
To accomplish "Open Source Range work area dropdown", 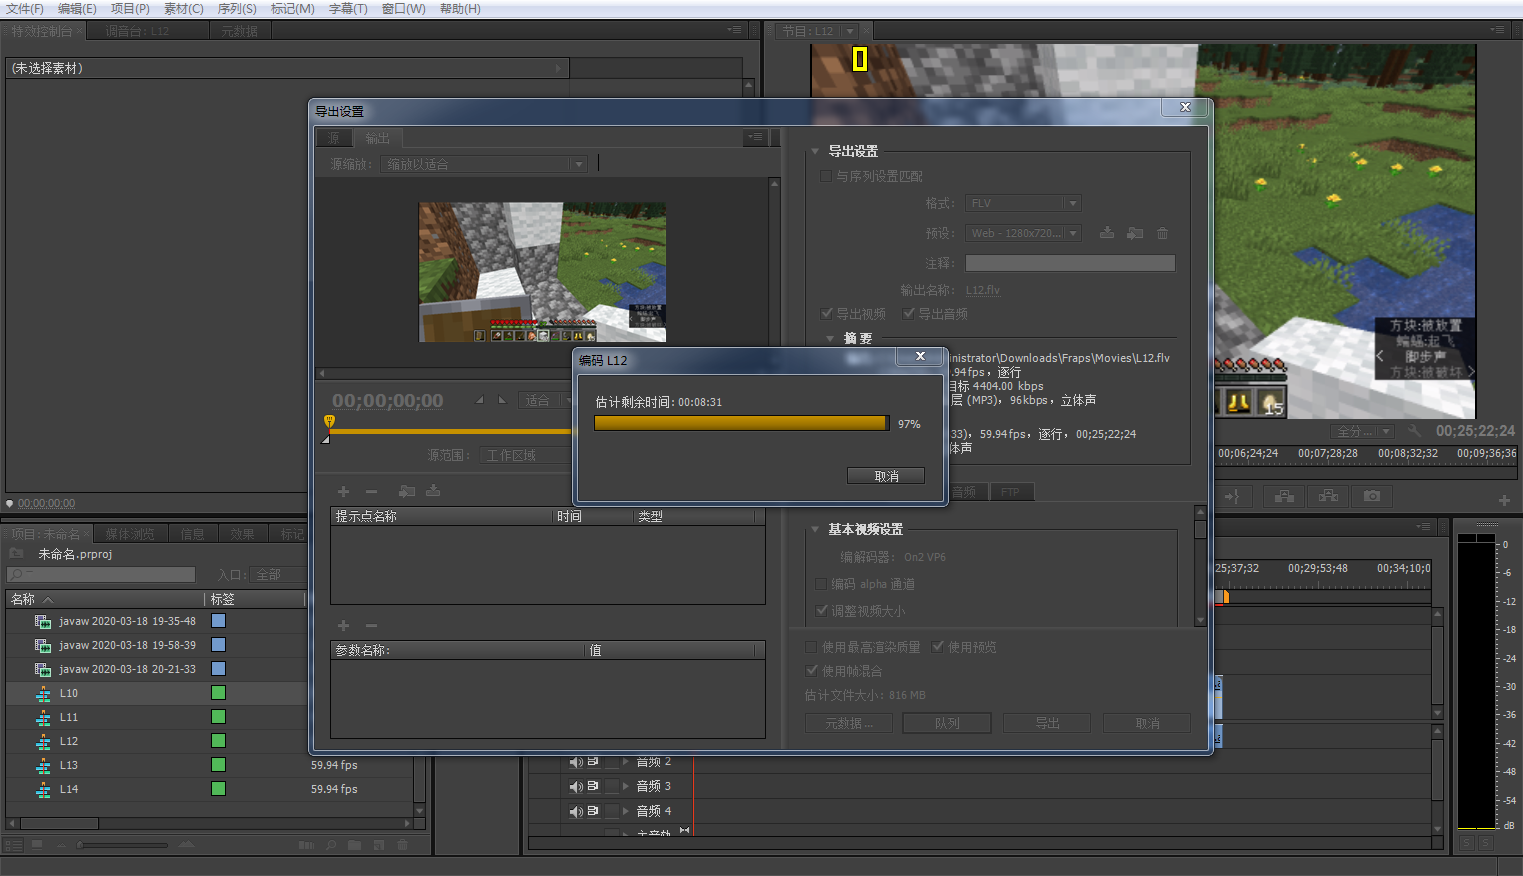I will tap(525, 455).
